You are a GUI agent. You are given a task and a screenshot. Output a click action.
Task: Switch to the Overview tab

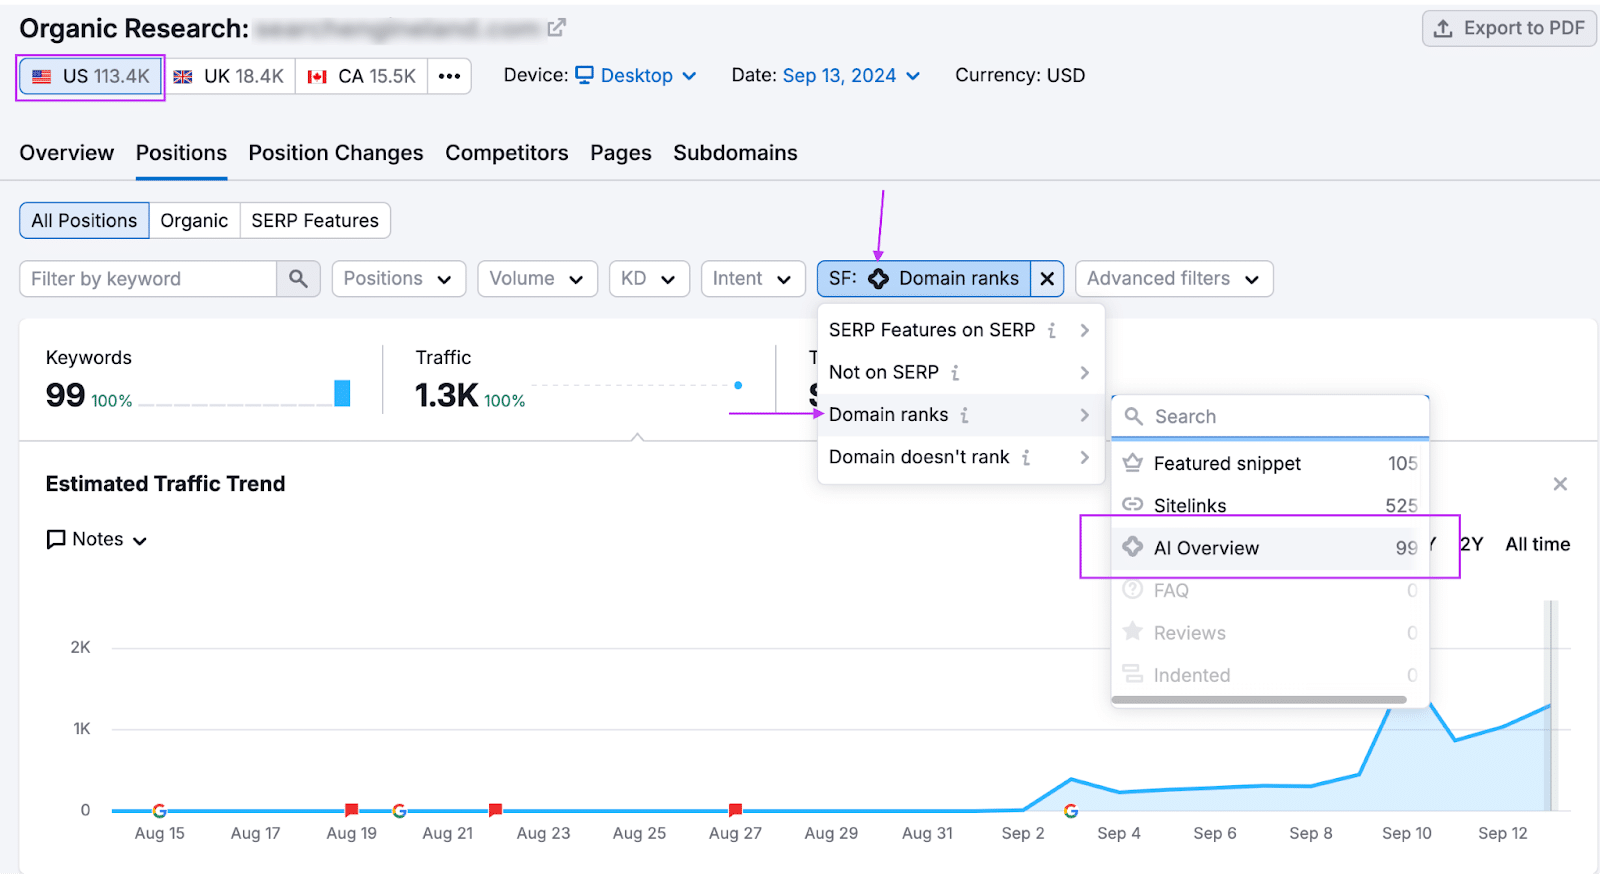[67, 153]
